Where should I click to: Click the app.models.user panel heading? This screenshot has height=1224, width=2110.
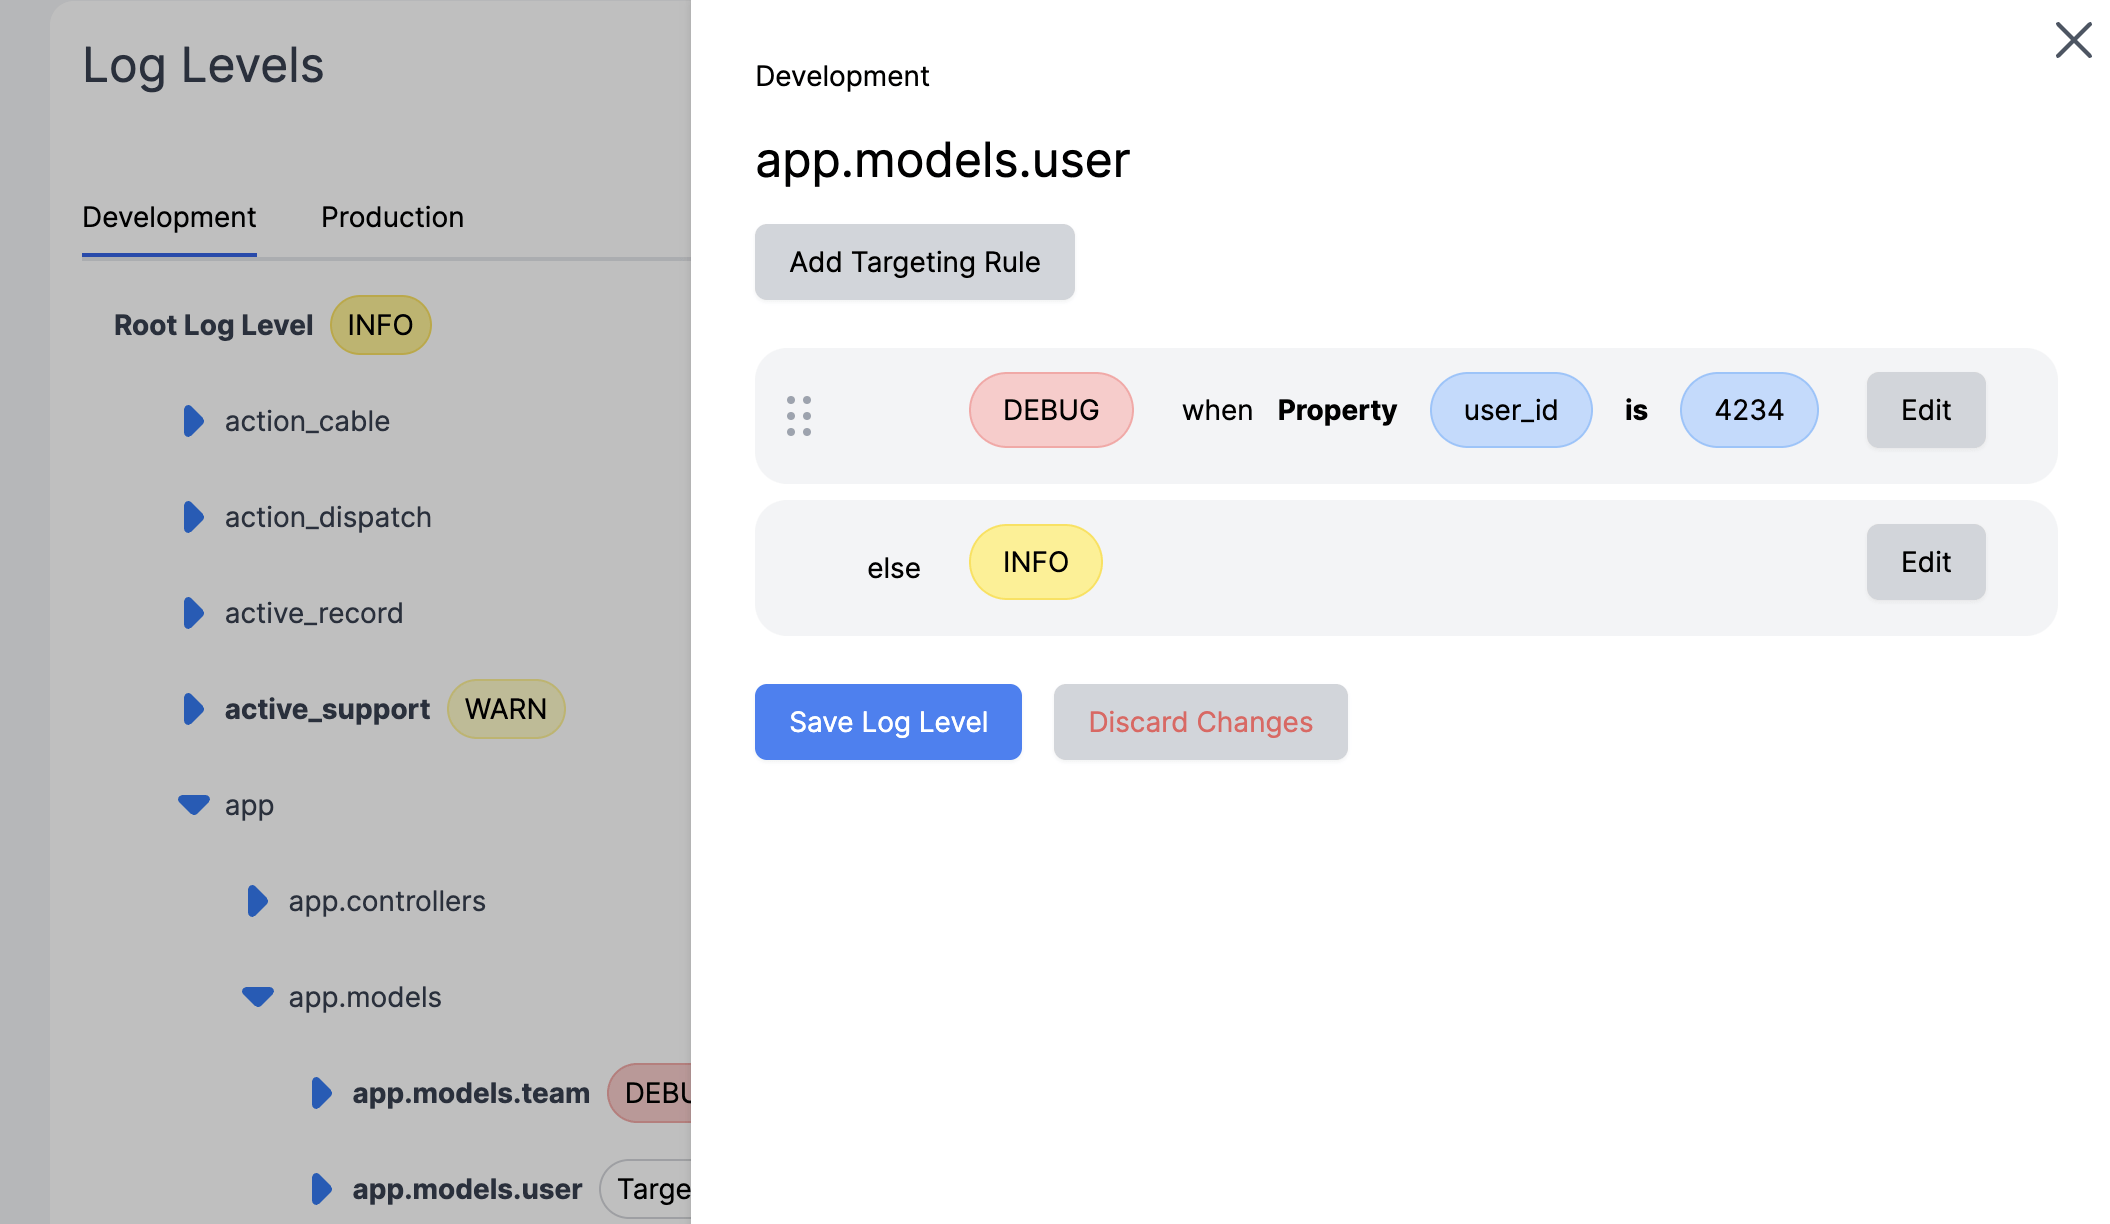(x=942, y=160)
